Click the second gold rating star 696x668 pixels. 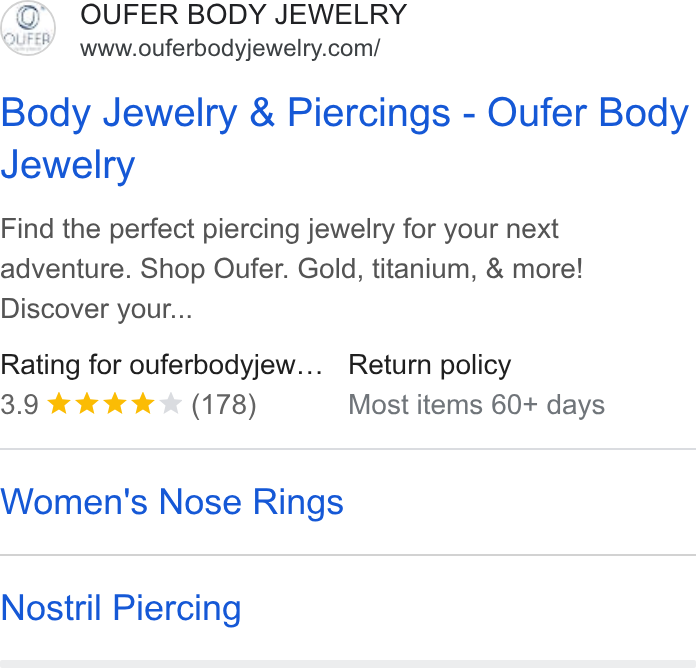87,403
